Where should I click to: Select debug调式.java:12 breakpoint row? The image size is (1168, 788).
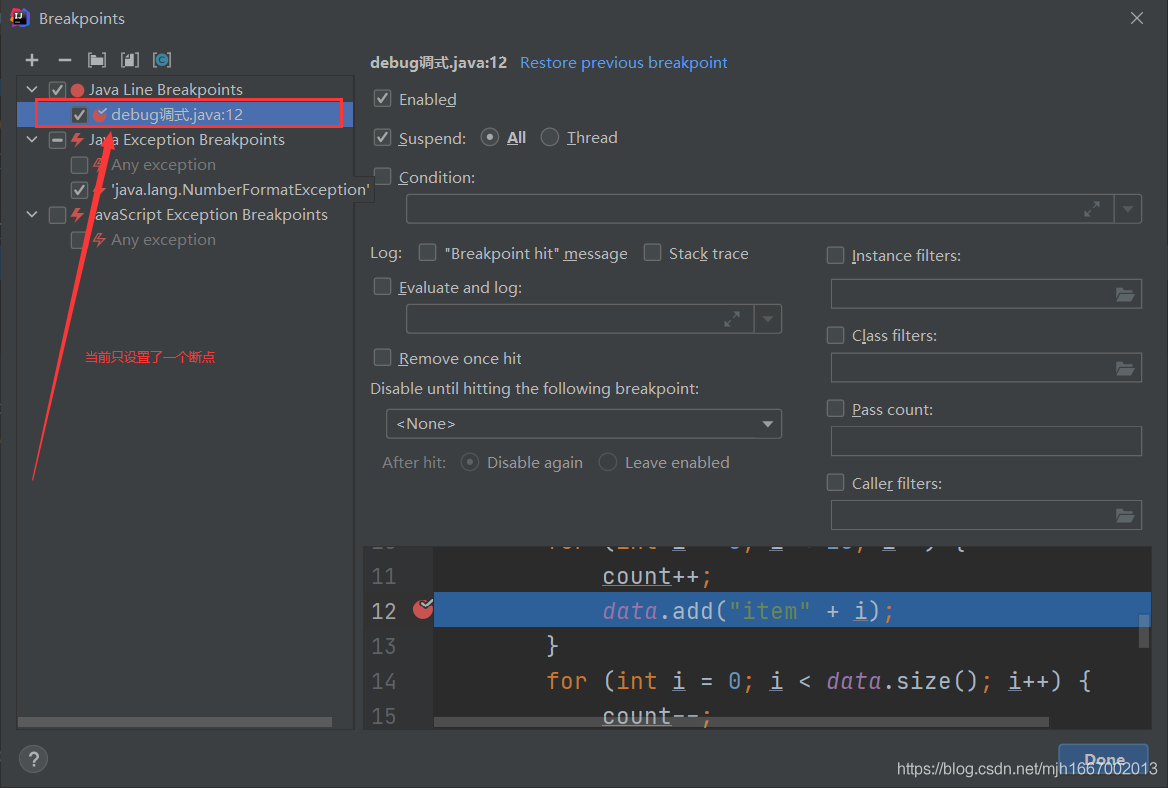click(x=185, y=115)
